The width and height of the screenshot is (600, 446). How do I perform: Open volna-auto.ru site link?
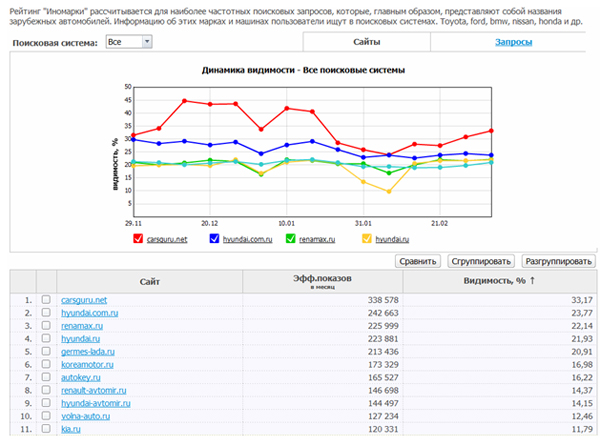coord(85,417)
